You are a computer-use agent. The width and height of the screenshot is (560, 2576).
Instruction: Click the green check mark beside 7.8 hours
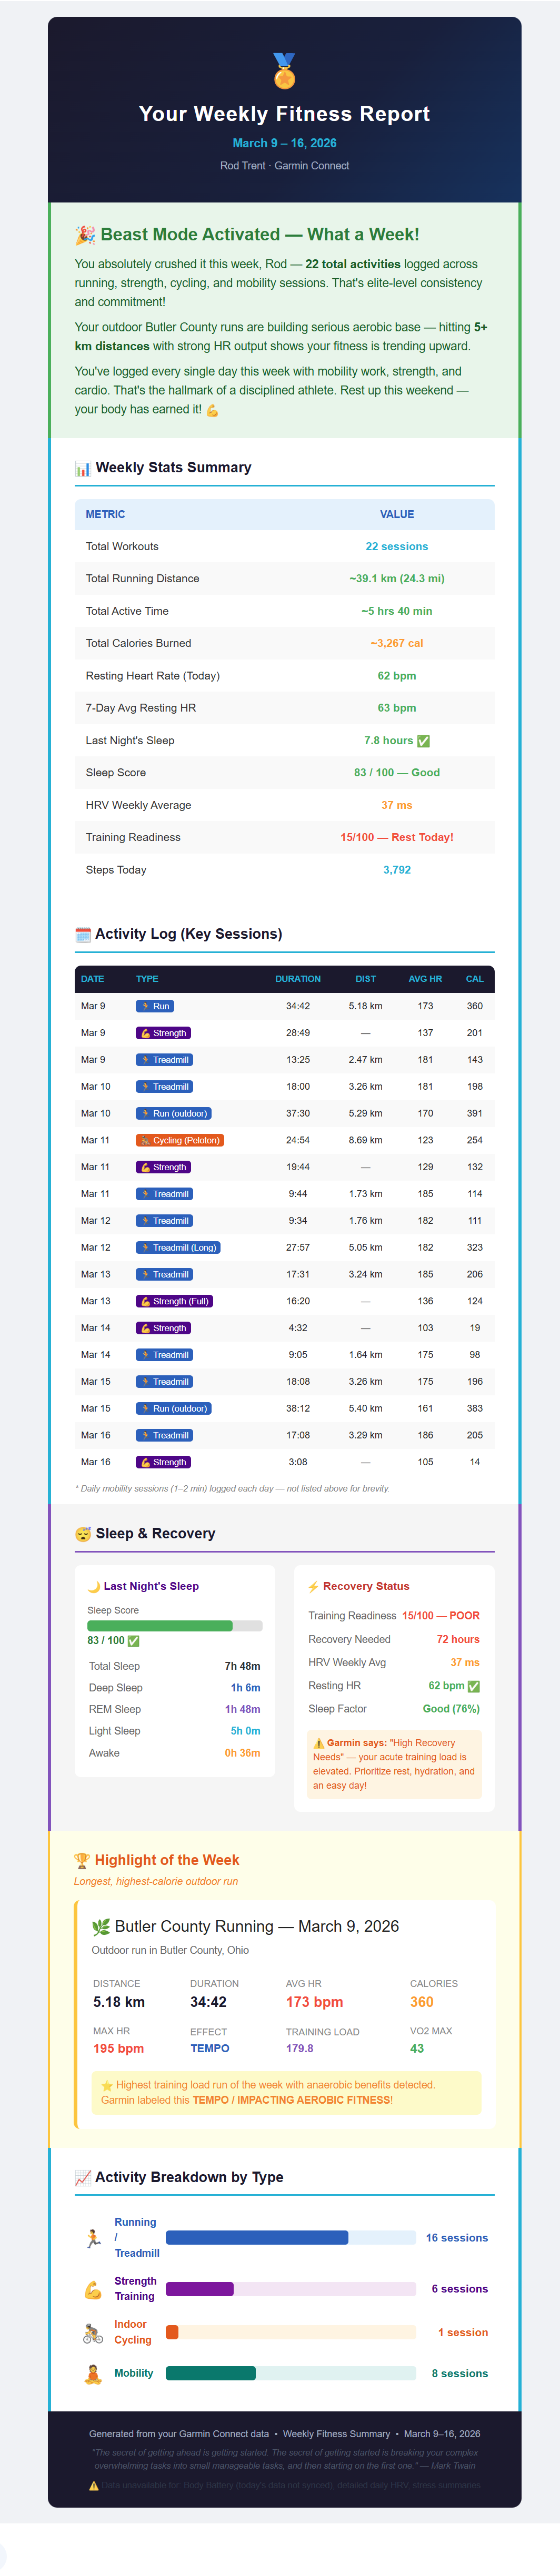click(x=423, y=741)
